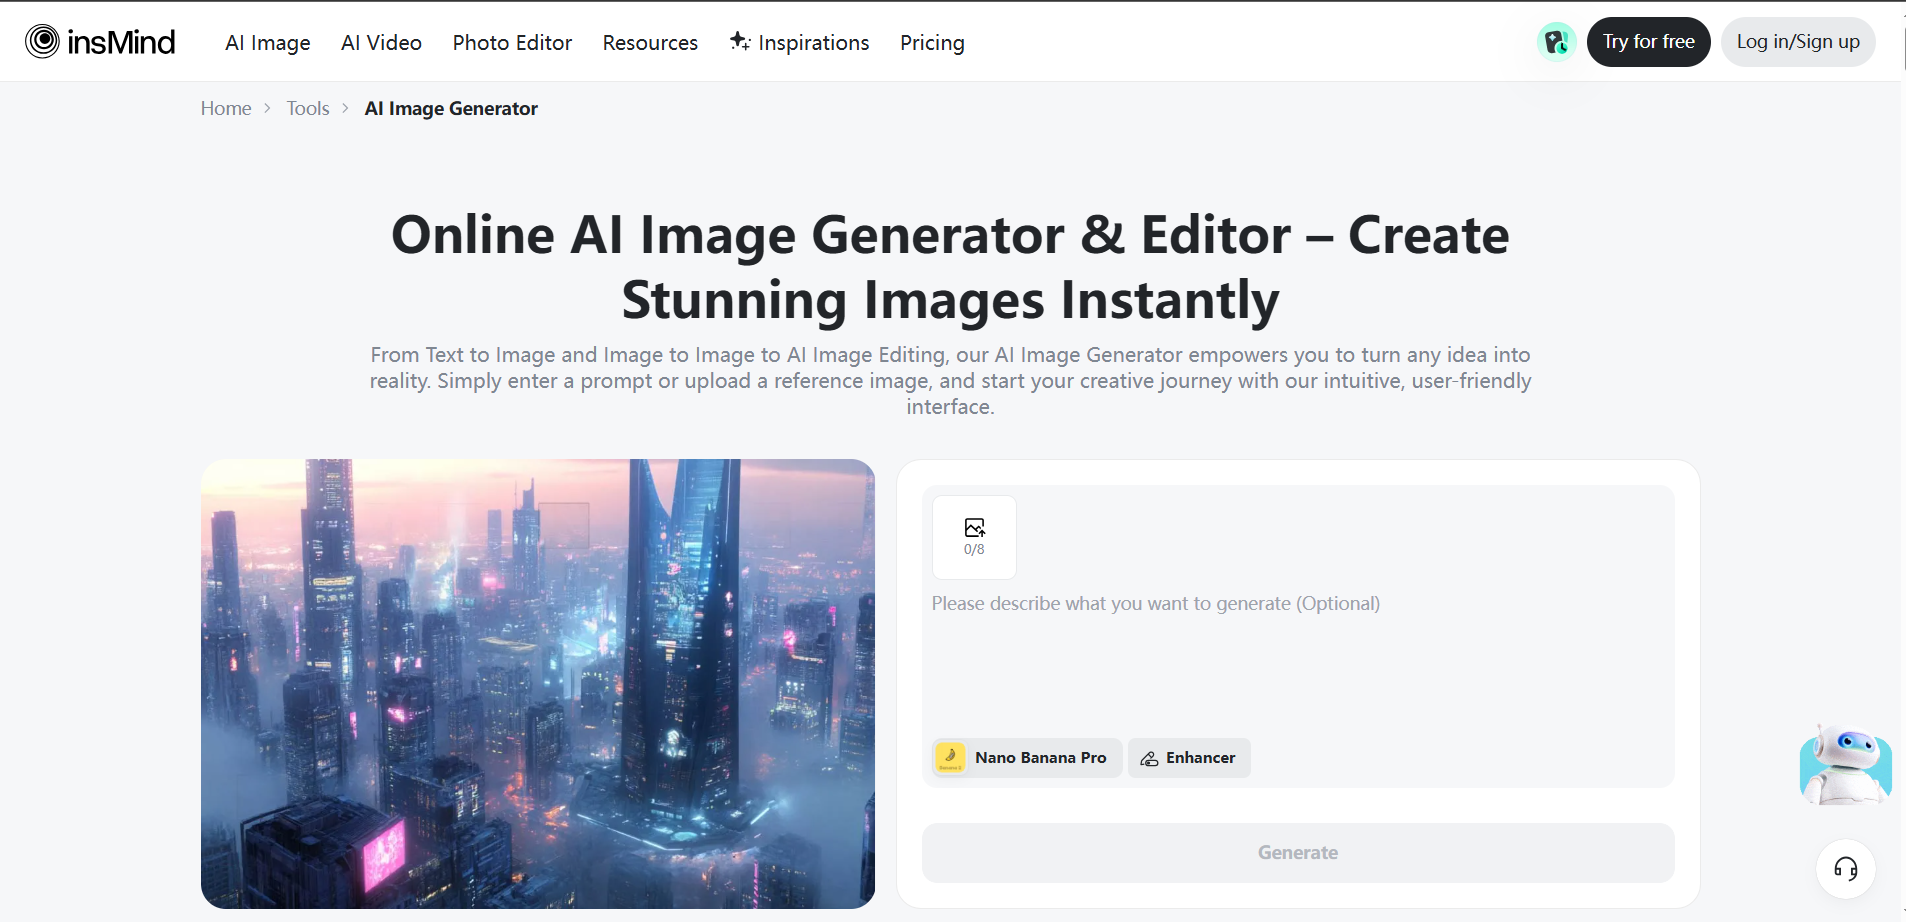1906x922 pixels.
Task: Click the image upload icon showing 0/8
Action: [x=974, y=537]
